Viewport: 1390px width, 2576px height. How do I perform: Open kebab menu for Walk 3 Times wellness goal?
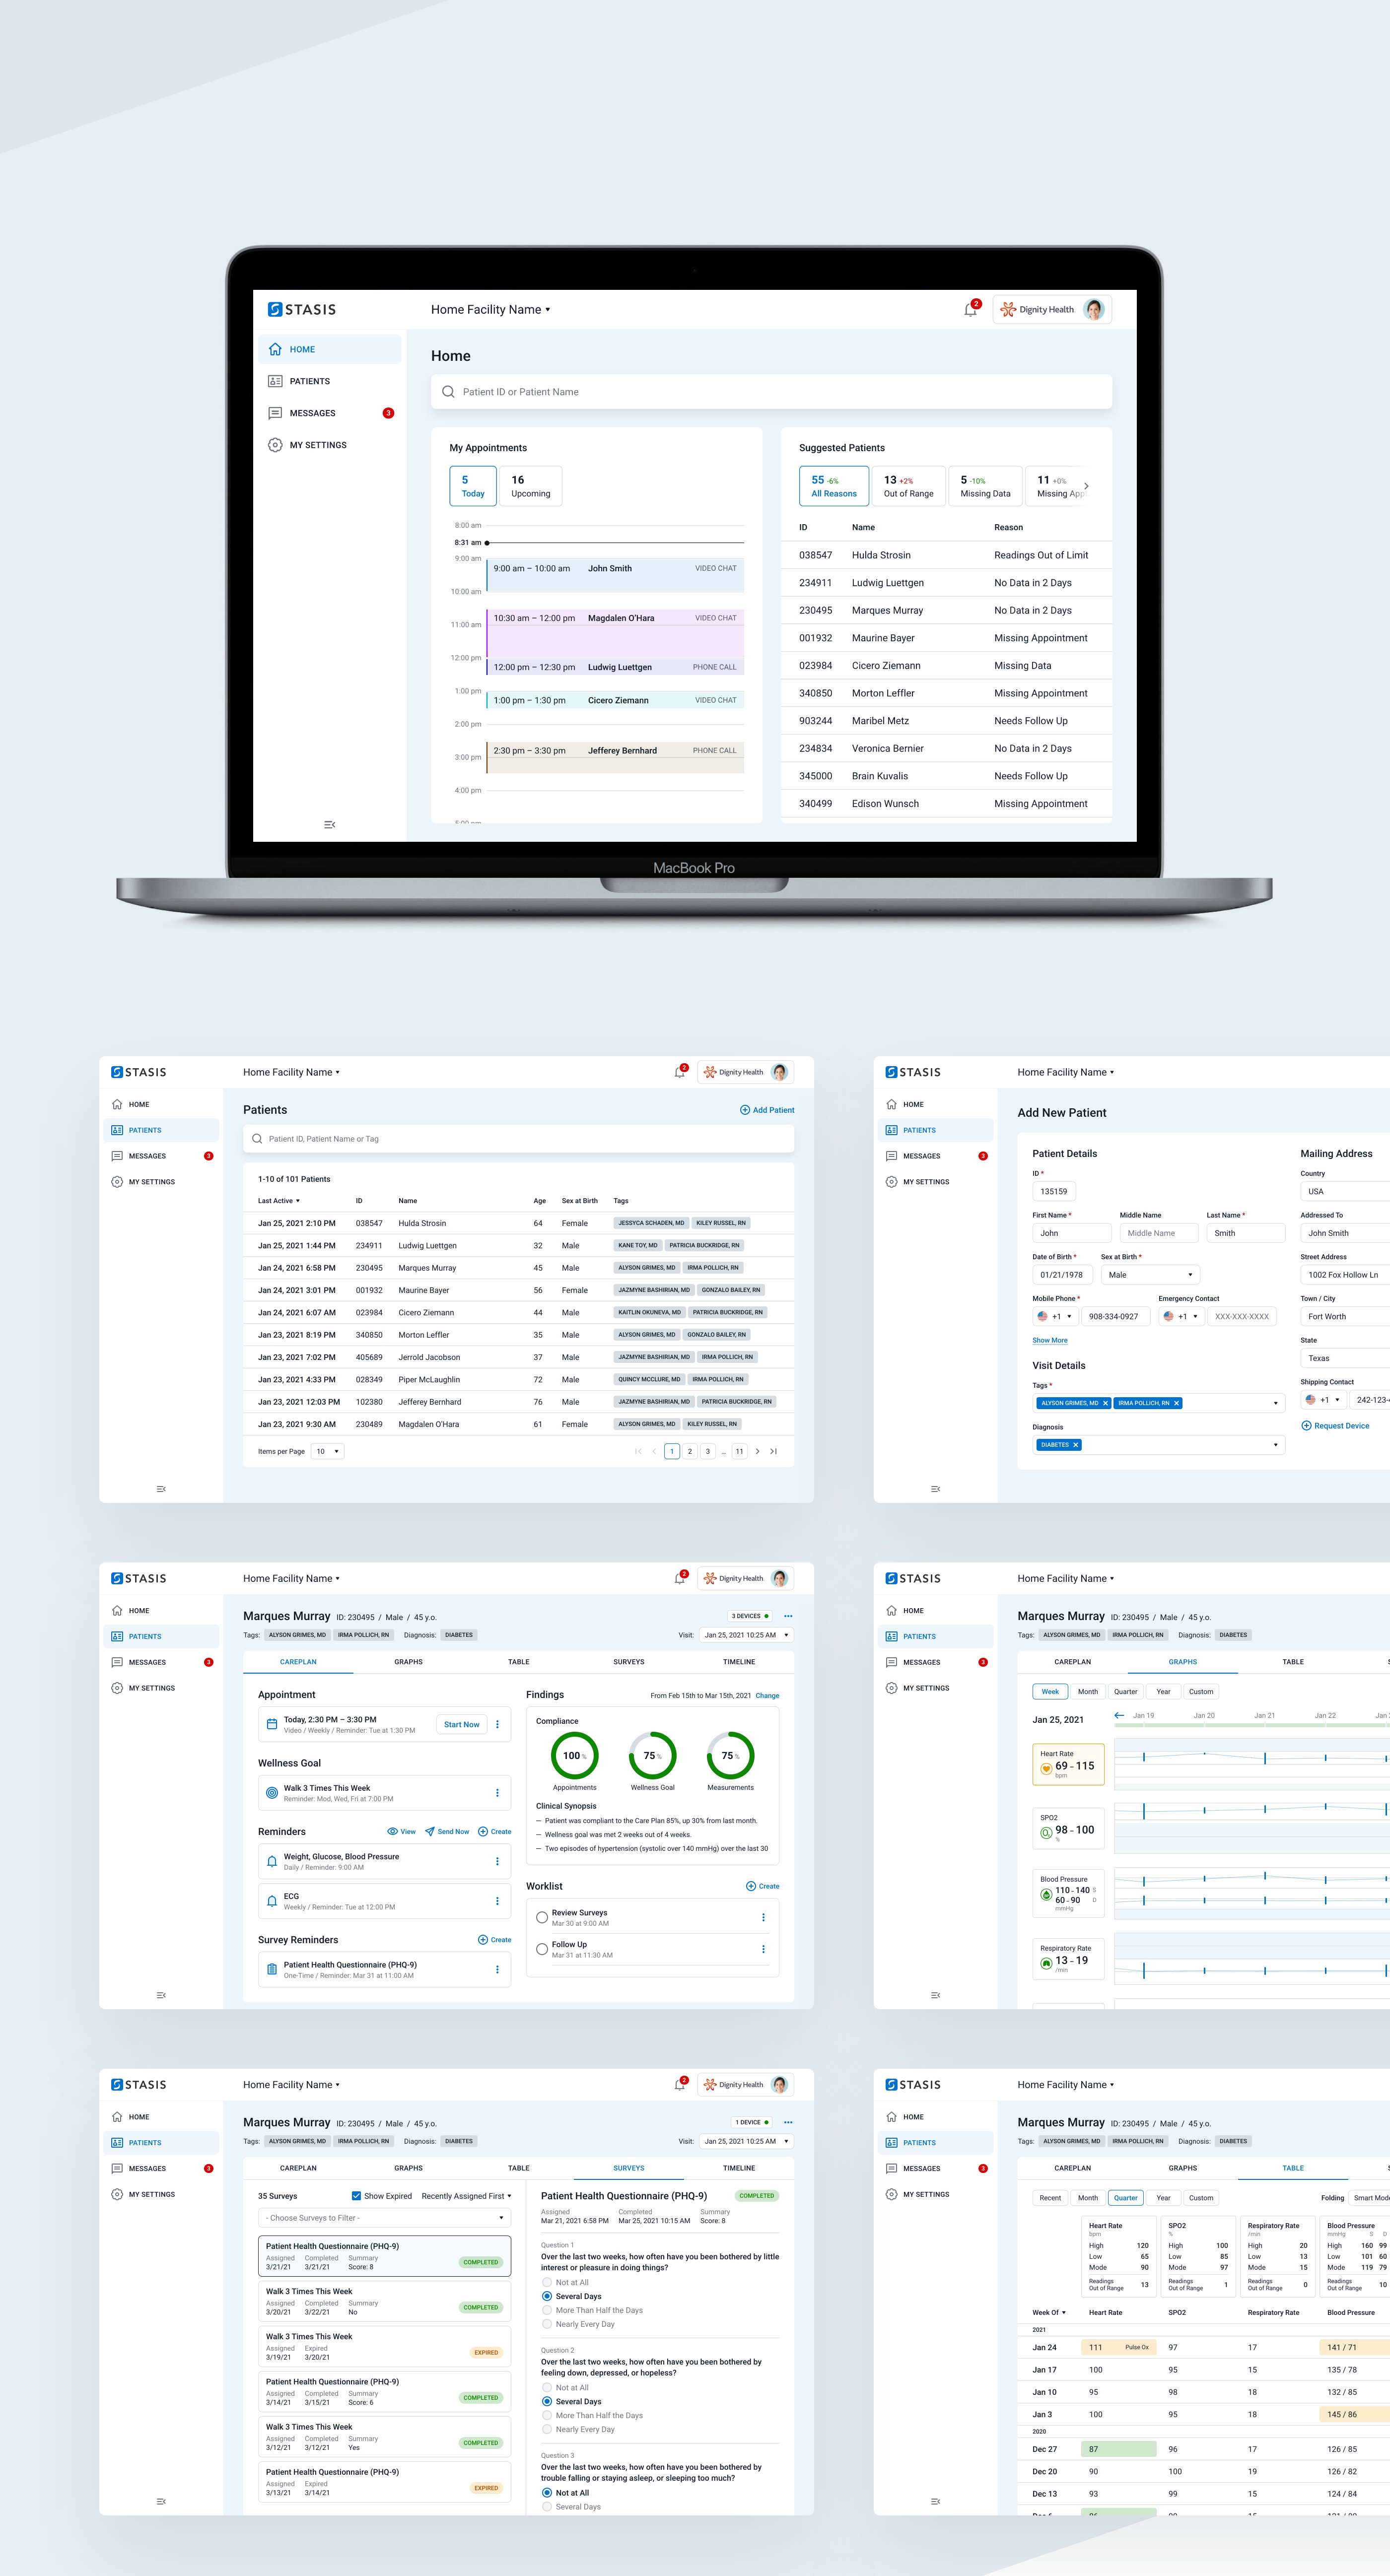coord(497,1793)
